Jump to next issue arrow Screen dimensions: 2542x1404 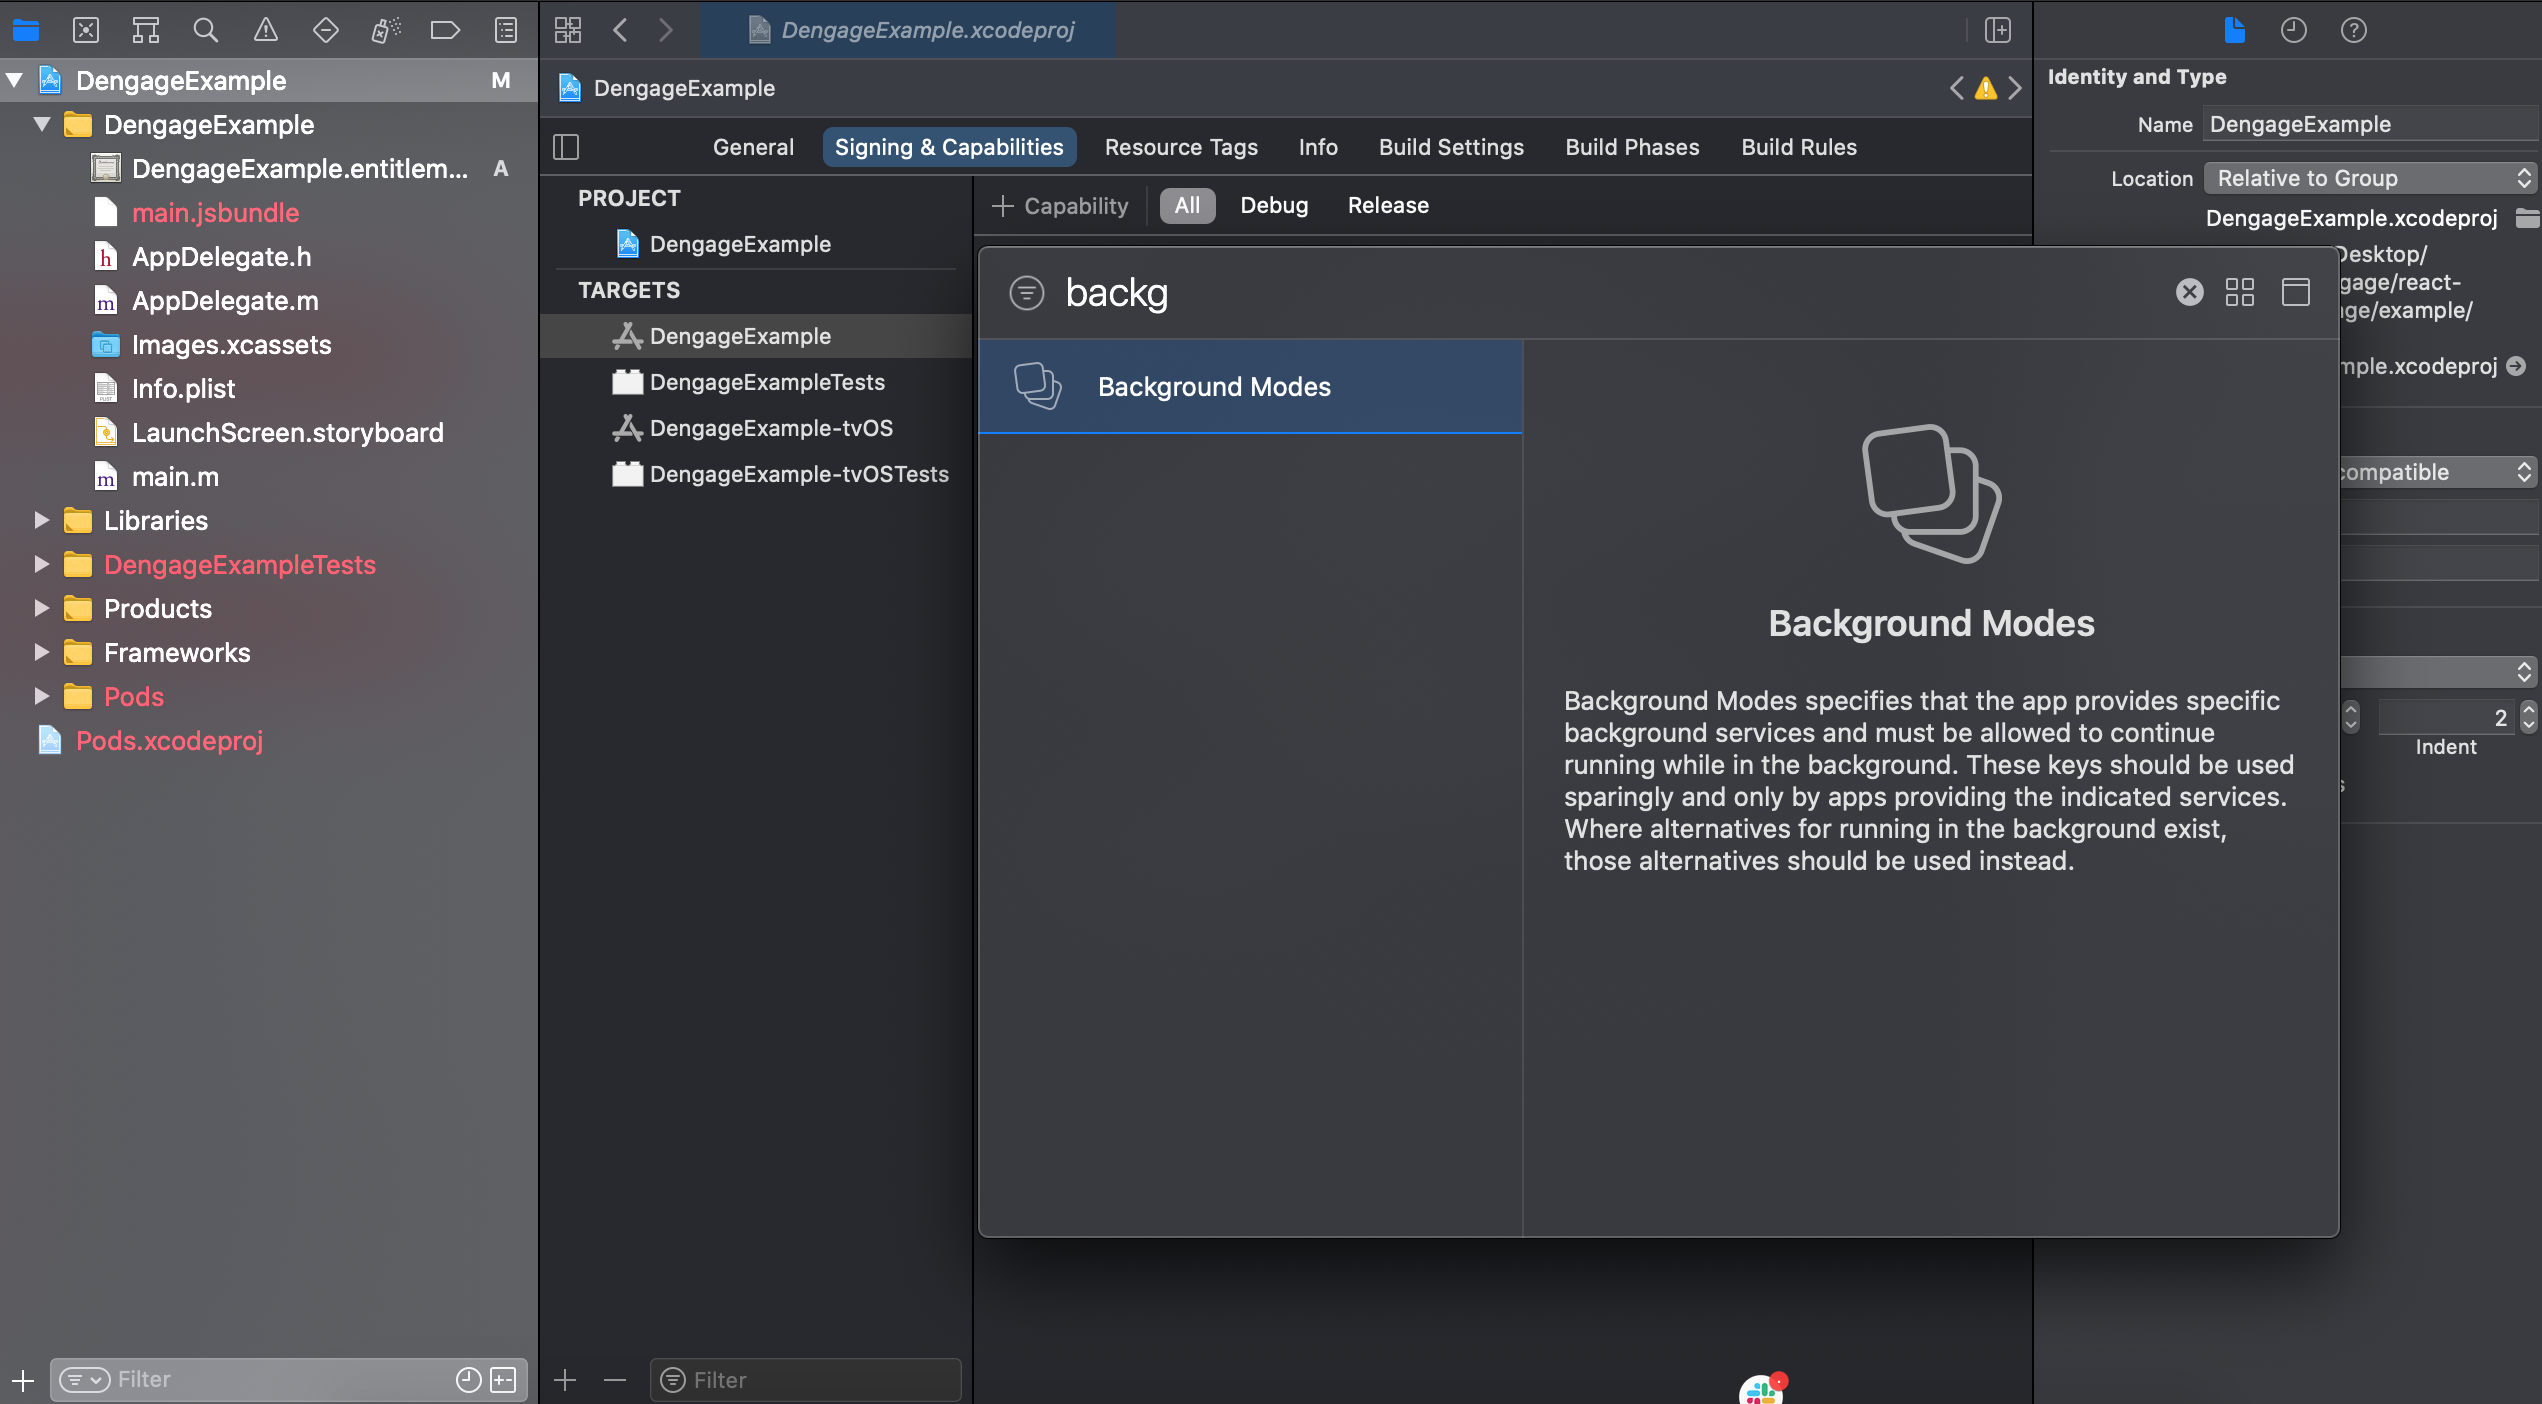pos(2015,88)
